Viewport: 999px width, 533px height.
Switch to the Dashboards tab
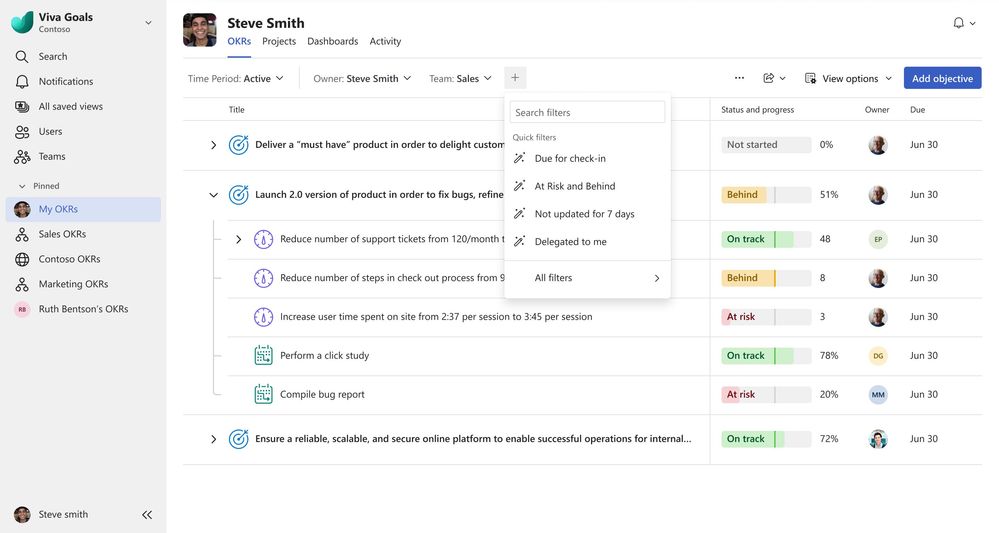pyautogui.click(x=332, y=41)
